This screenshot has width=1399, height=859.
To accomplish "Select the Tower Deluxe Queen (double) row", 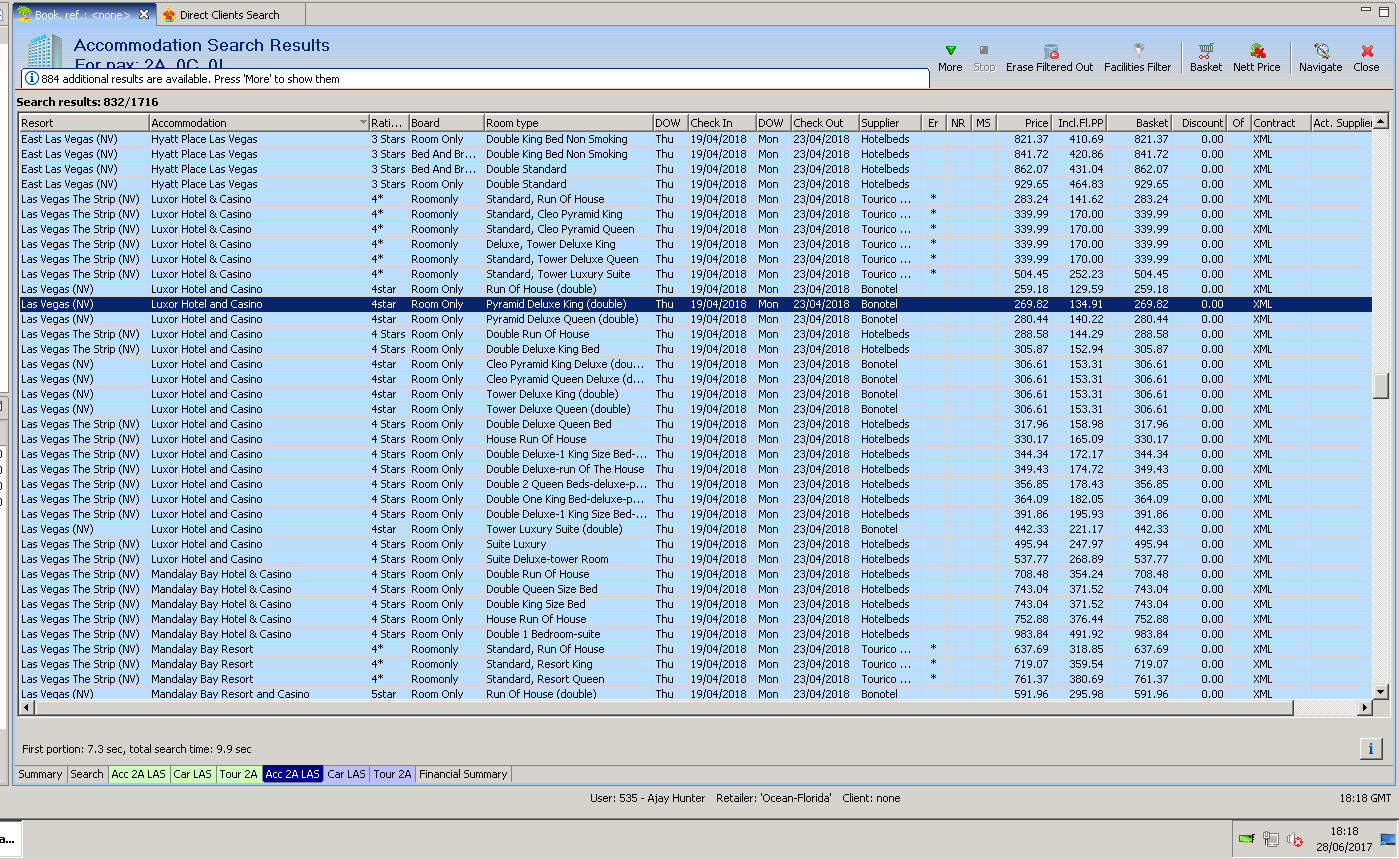I will [x=695, y=409].
